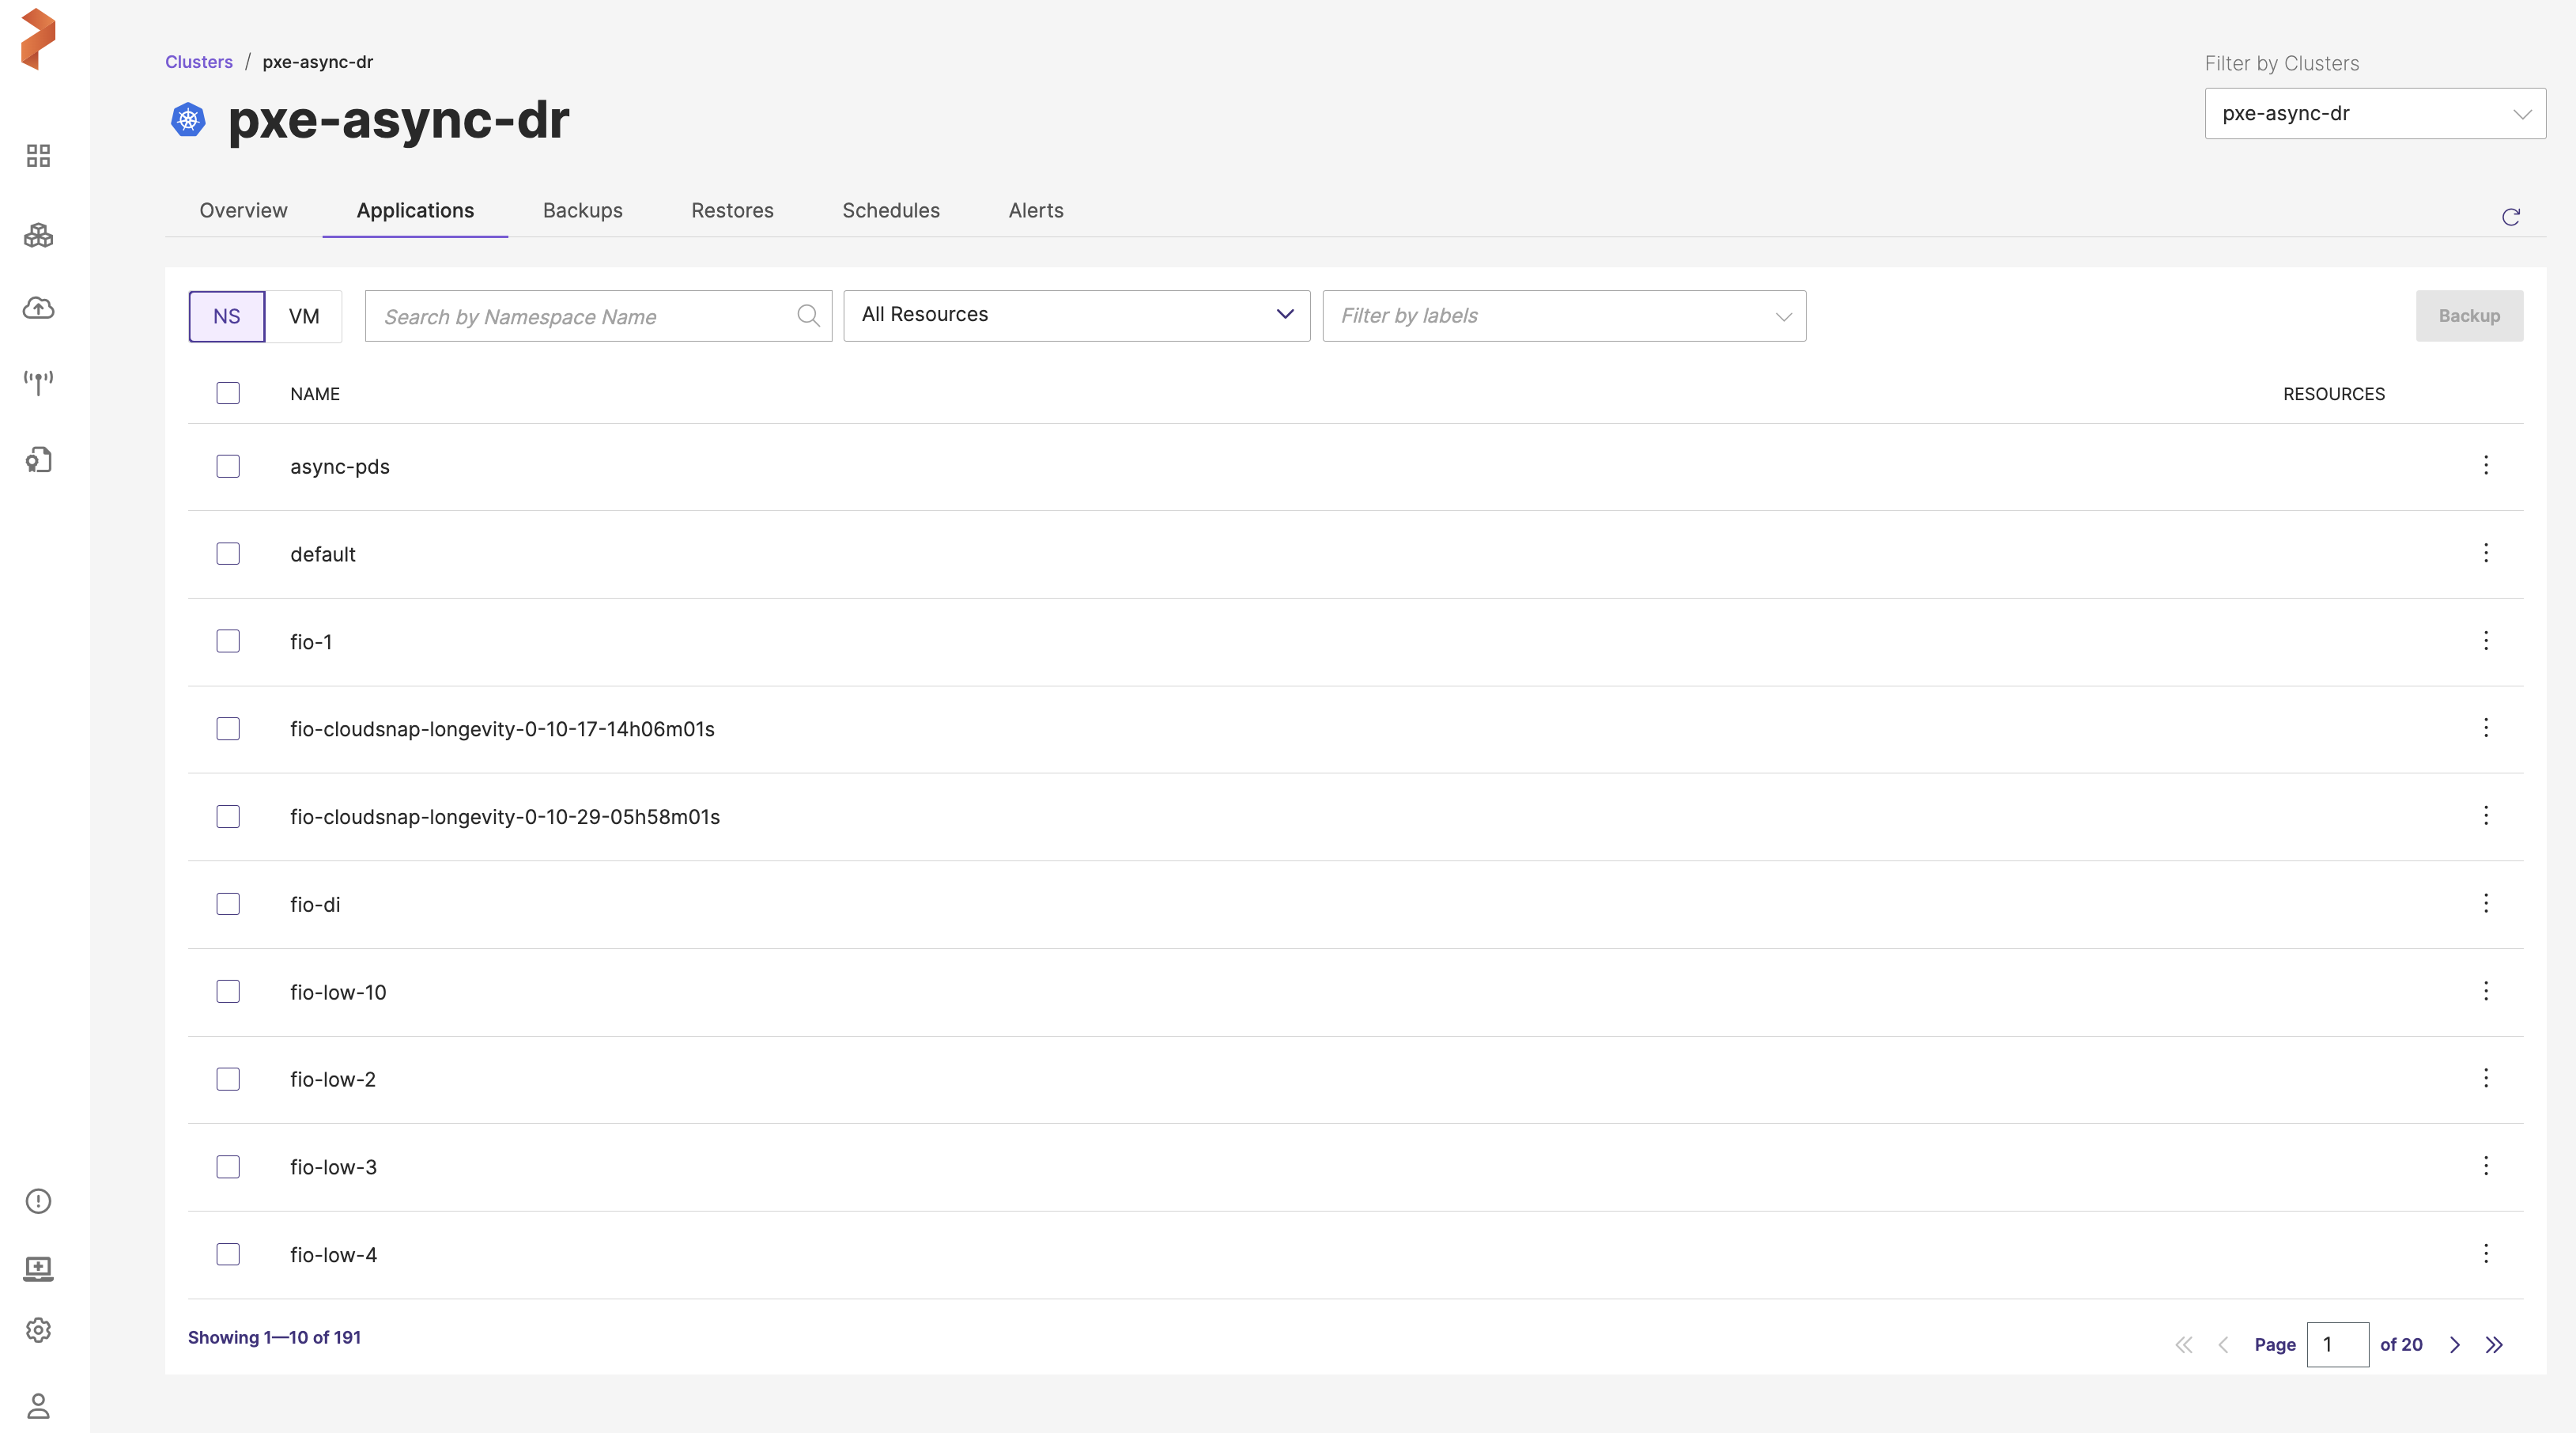The height and width of the screenshot is (1433, 2576).
Task: Check the box for the default namespace
Action: 228,553
